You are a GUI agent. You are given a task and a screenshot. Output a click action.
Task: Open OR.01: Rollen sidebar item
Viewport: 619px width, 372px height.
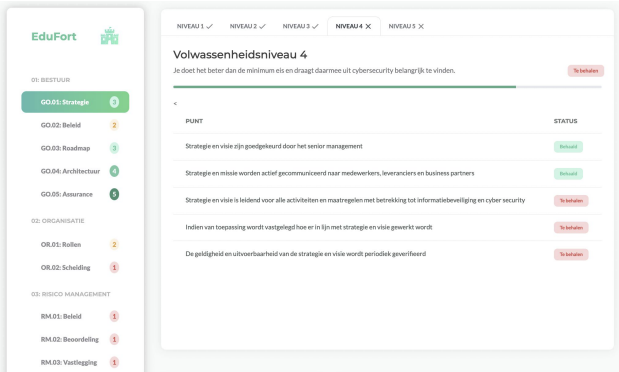[x=75, y=244]
